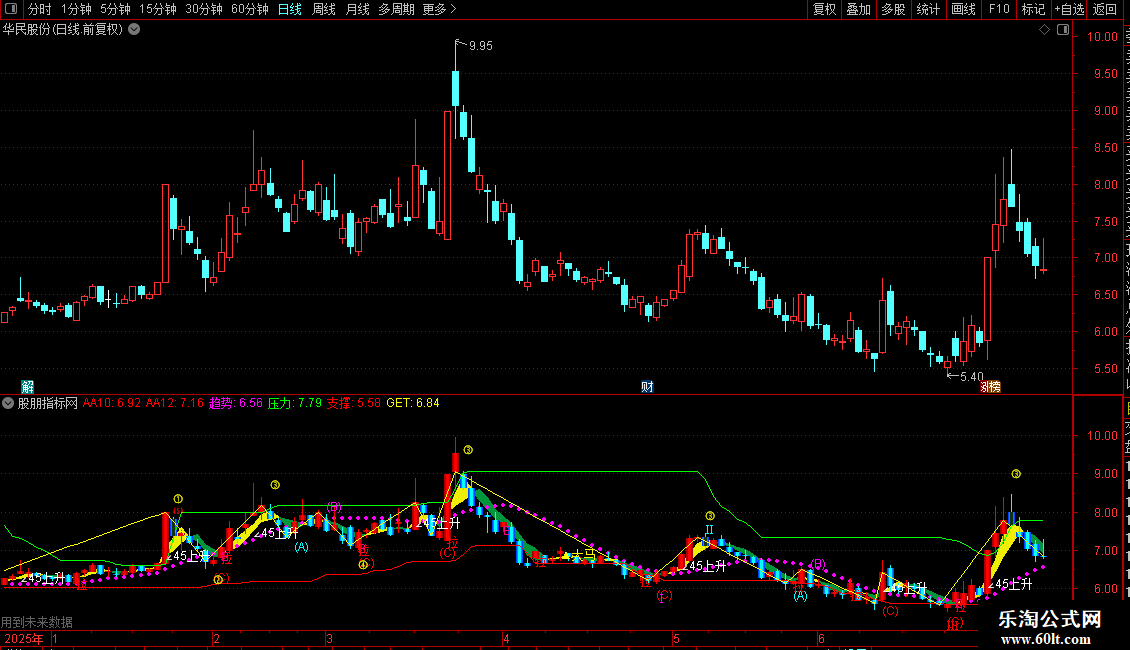Click the 5.40 low price label
Viewport: 1130px width, 650px height.
(x=971, y=376)
